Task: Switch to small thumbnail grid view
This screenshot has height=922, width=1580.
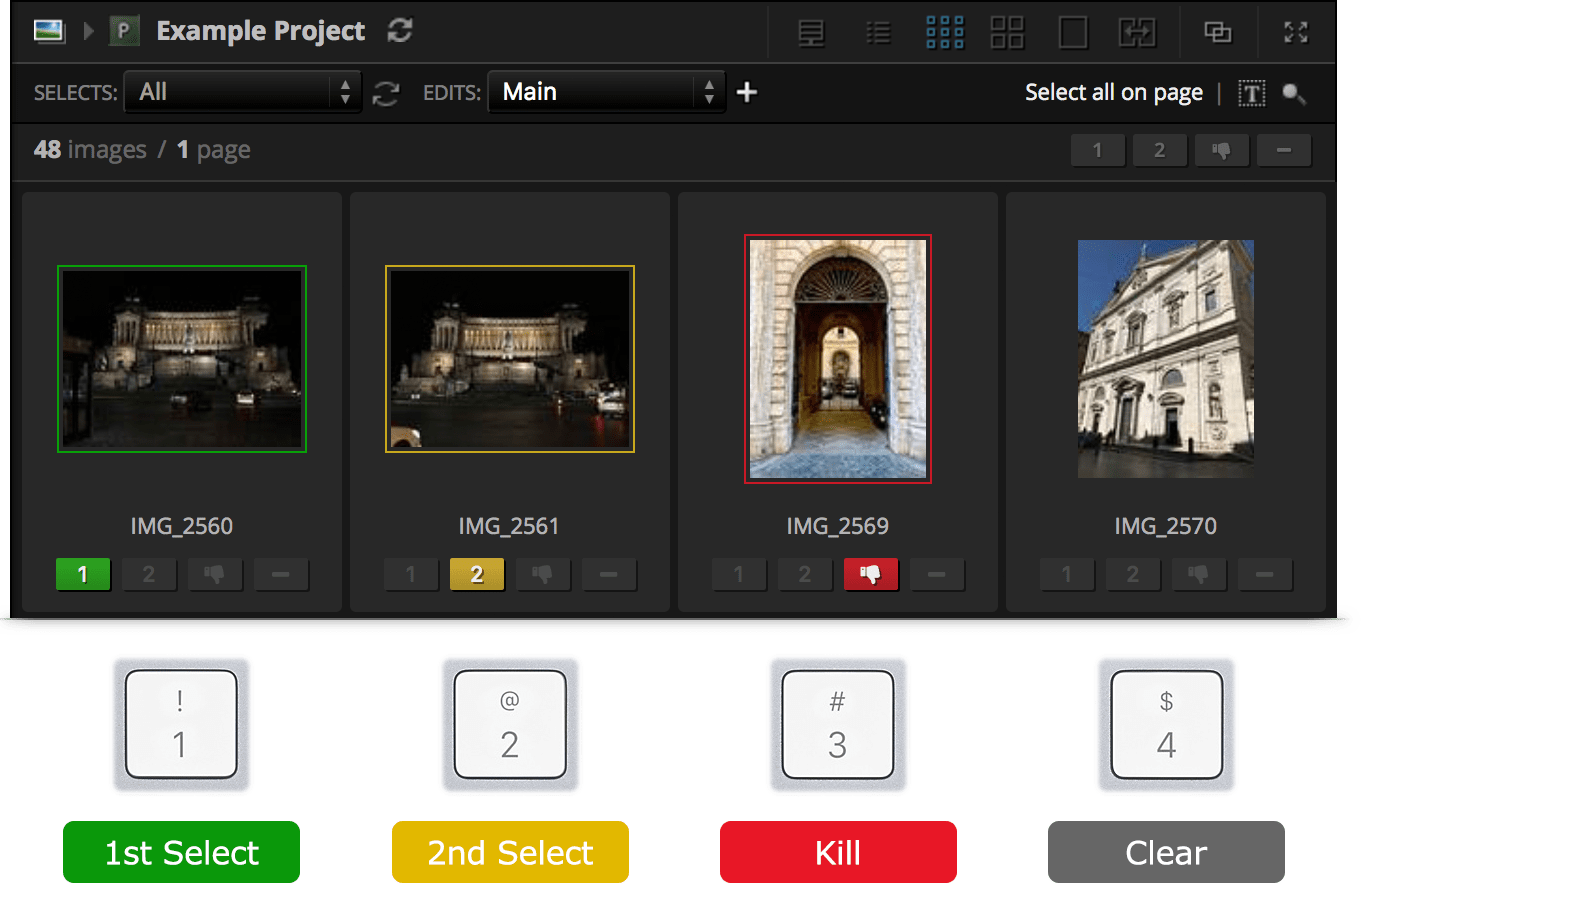Action: coord(944,32)
